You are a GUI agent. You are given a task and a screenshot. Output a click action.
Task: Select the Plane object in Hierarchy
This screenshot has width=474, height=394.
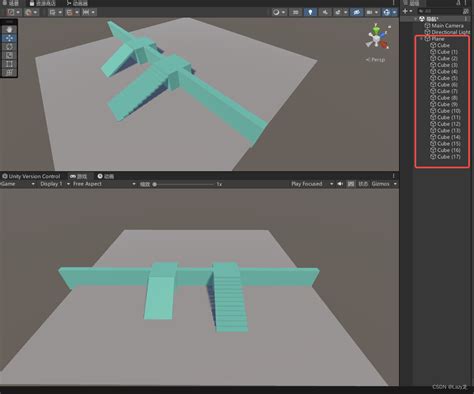tap(438, 39)
